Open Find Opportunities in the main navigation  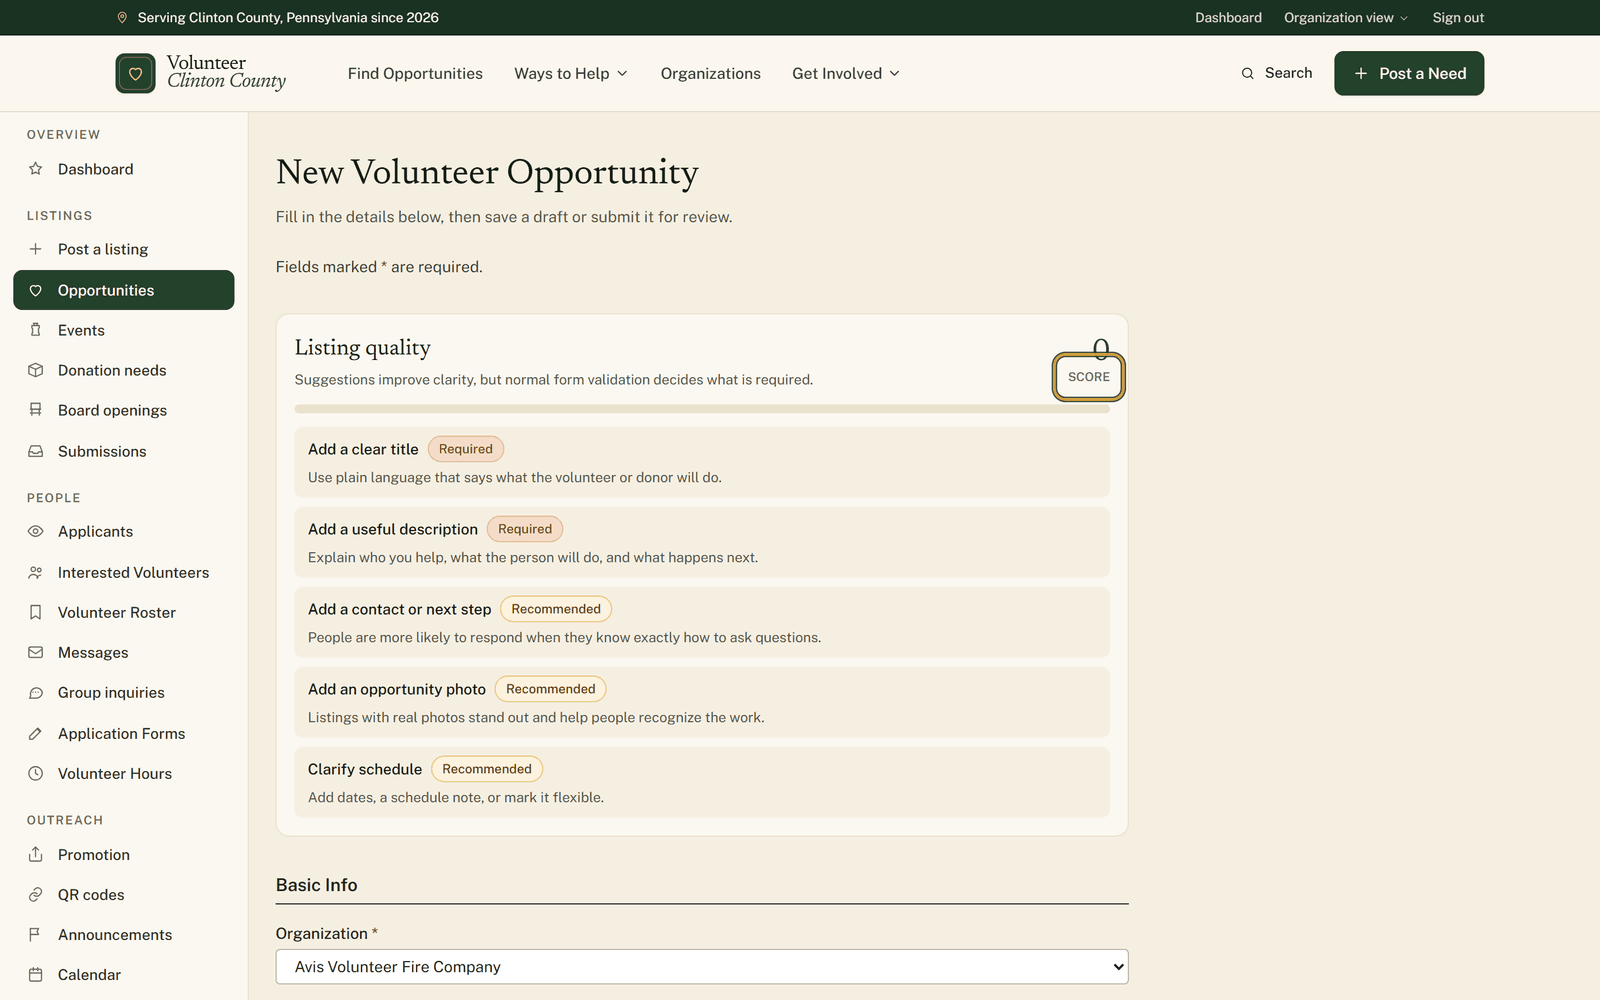pyautogui.click(x=415, y=73)
